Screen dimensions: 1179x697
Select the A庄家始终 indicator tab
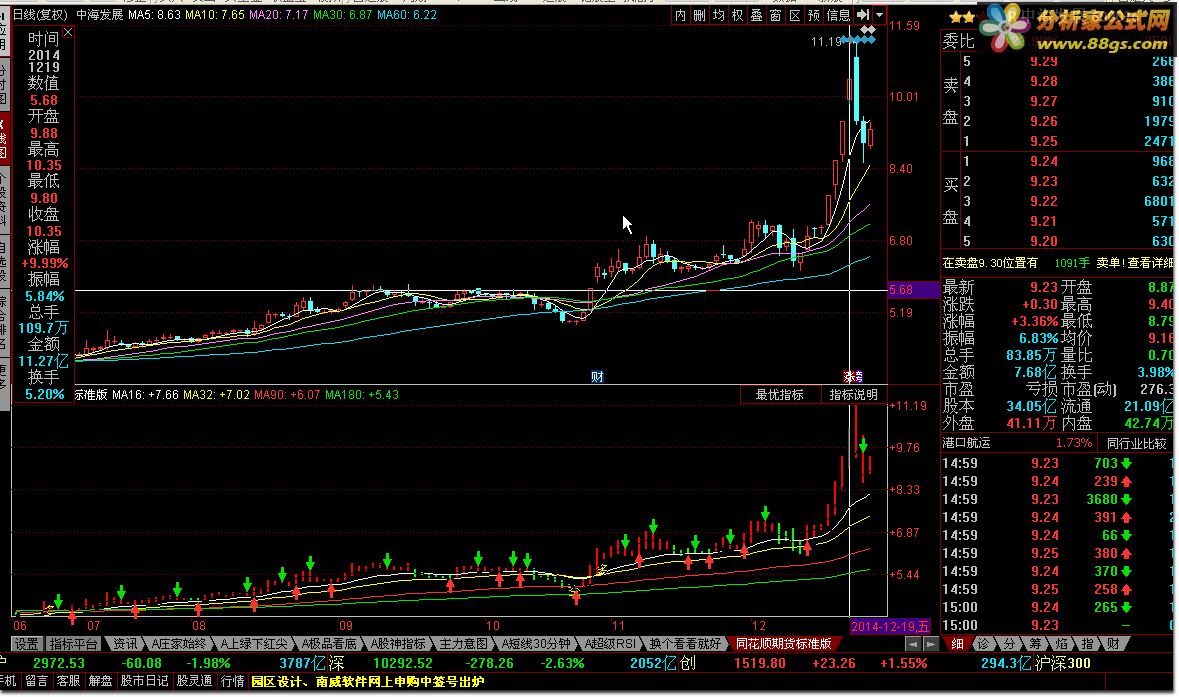click(178, 644)
